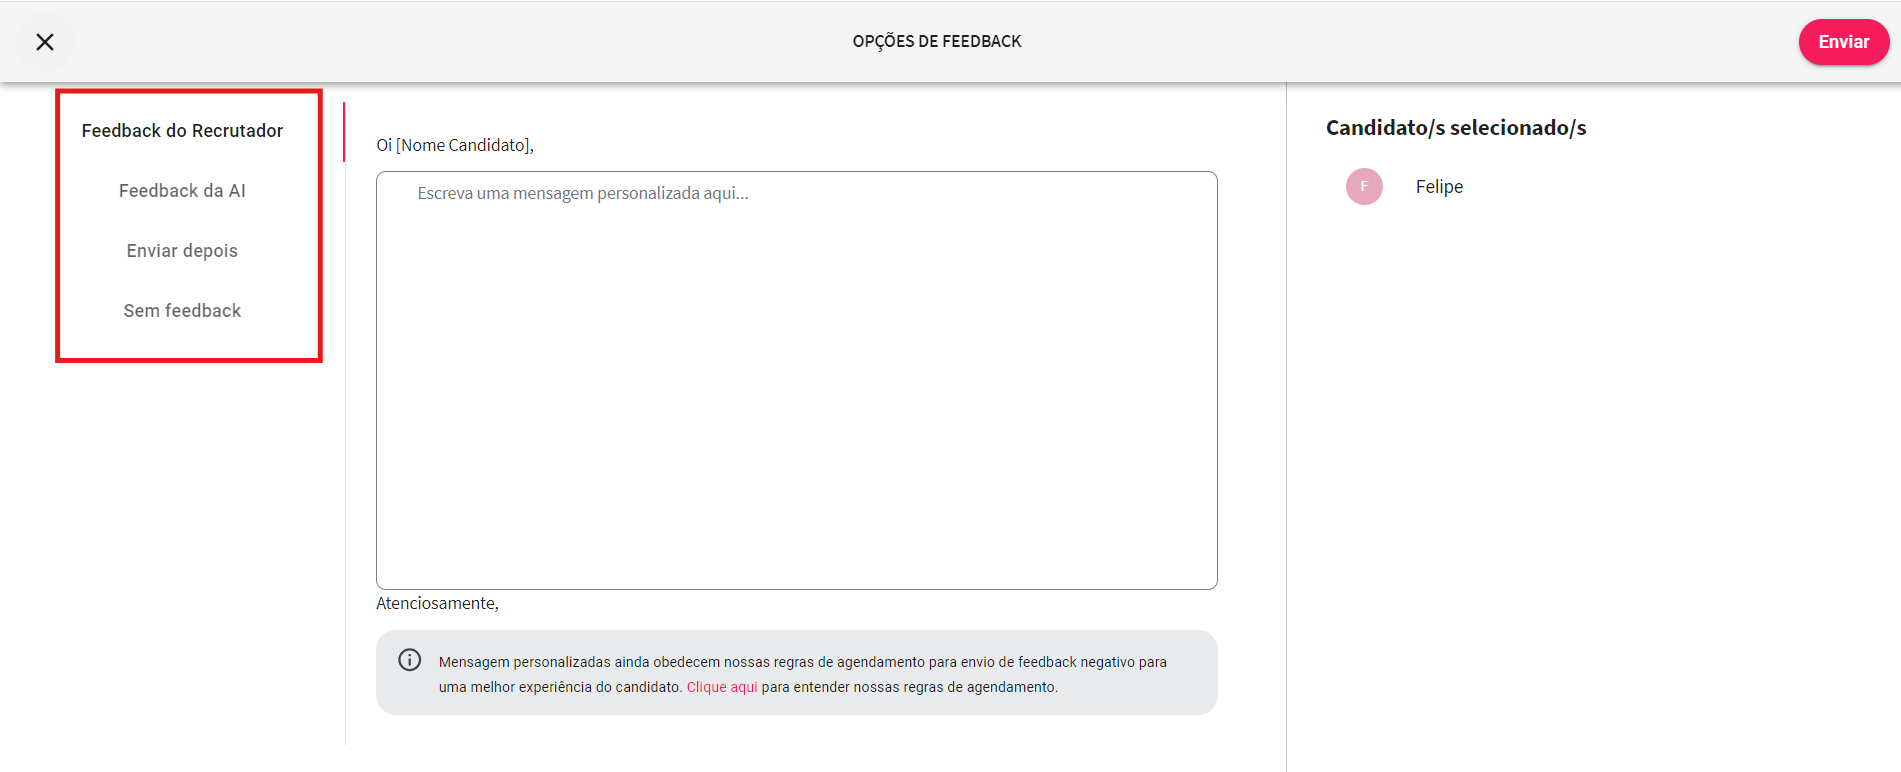
Task: Select the candidate name Felipe
Action: point(1439,187)
